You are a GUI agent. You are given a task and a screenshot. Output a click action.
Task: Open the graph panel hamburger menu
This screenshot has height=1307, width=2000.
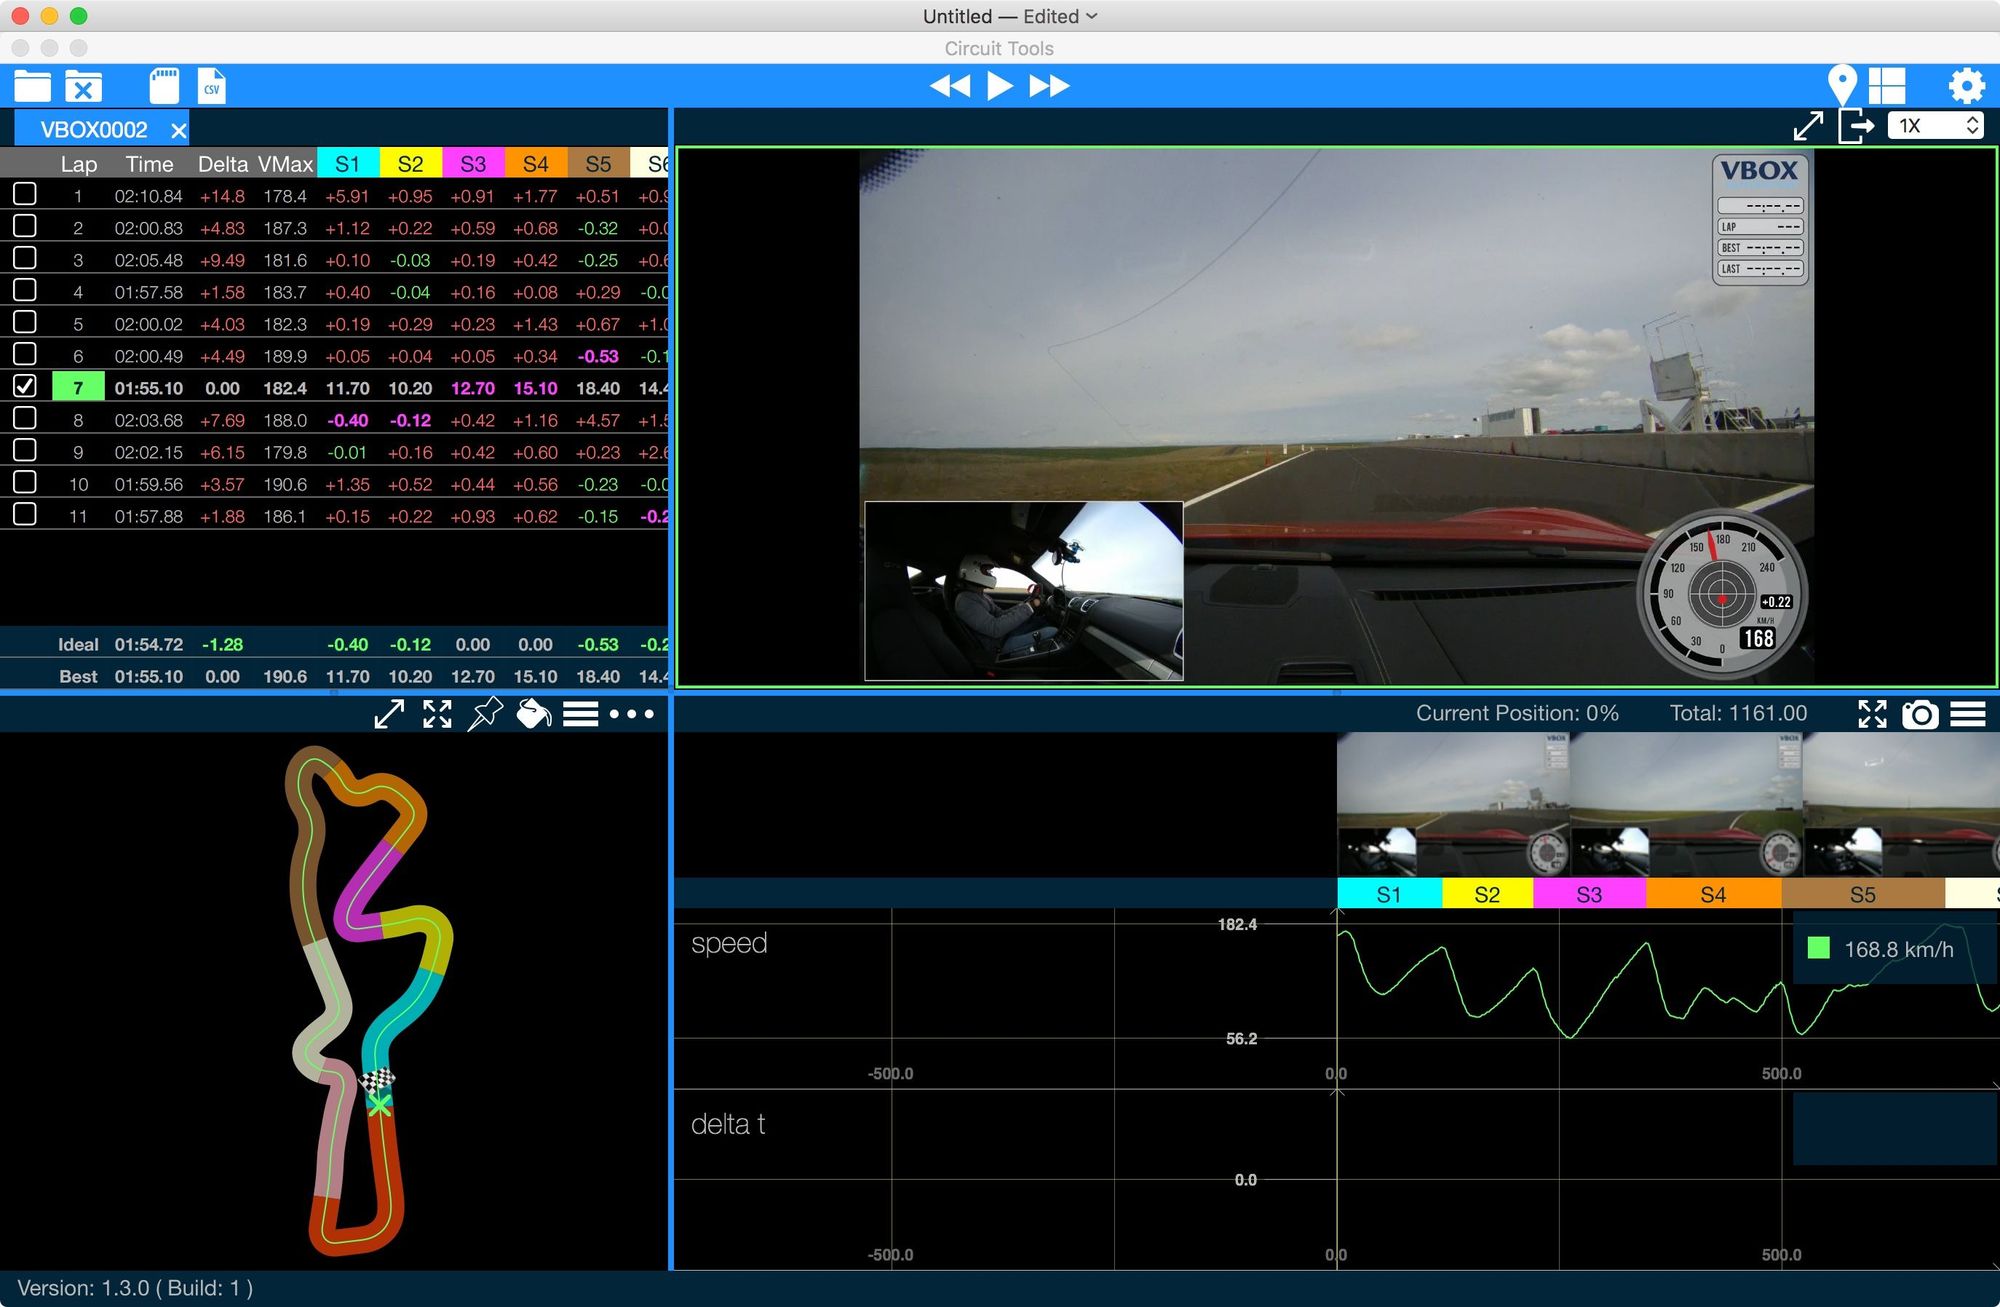1968,714
